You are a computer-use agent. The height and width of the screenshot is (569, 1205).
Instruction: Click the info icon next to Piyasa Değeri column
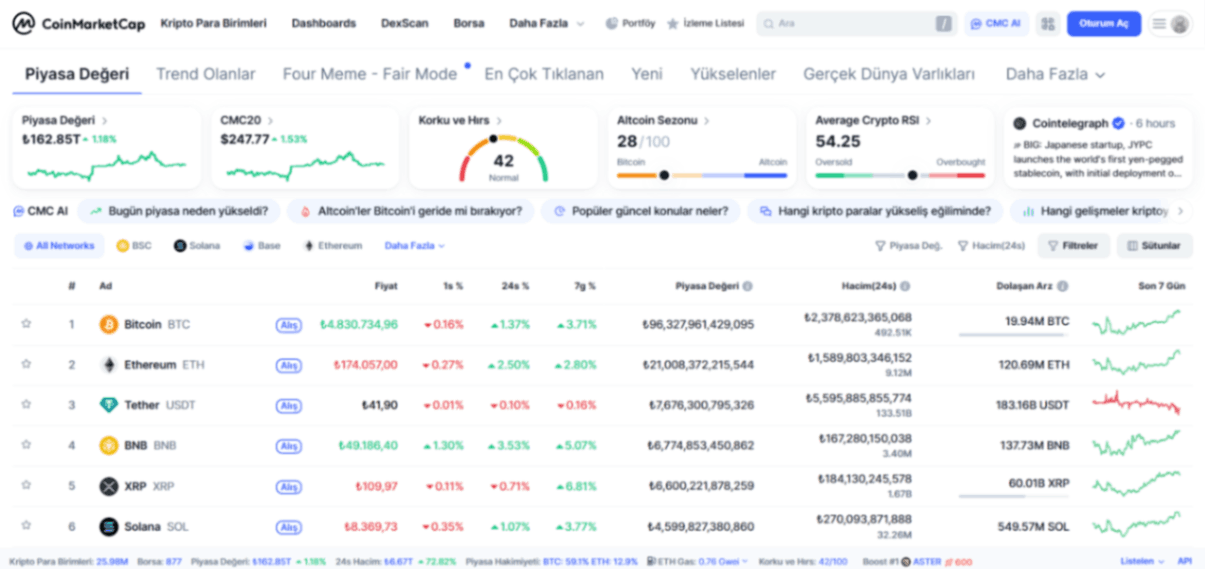coord(748,286)
